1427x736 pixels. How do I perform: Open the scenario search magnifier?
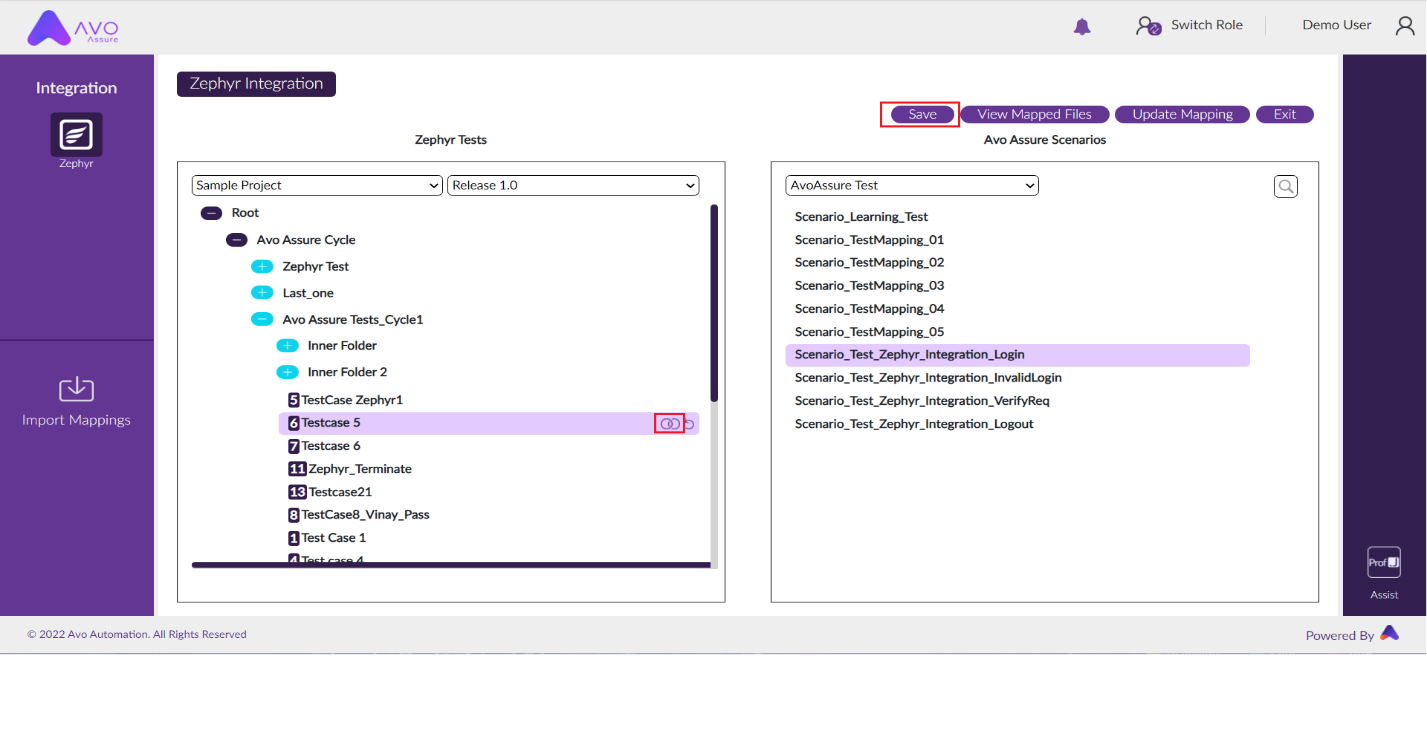(x=1286, y=186)
